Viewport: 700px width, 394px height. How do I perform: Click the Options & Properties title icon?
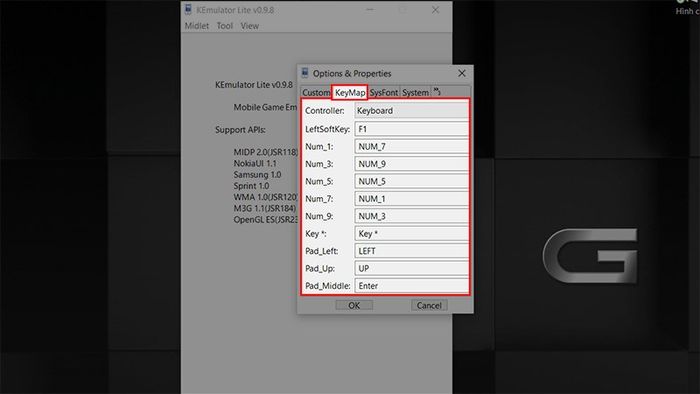[x=305, y=73]
